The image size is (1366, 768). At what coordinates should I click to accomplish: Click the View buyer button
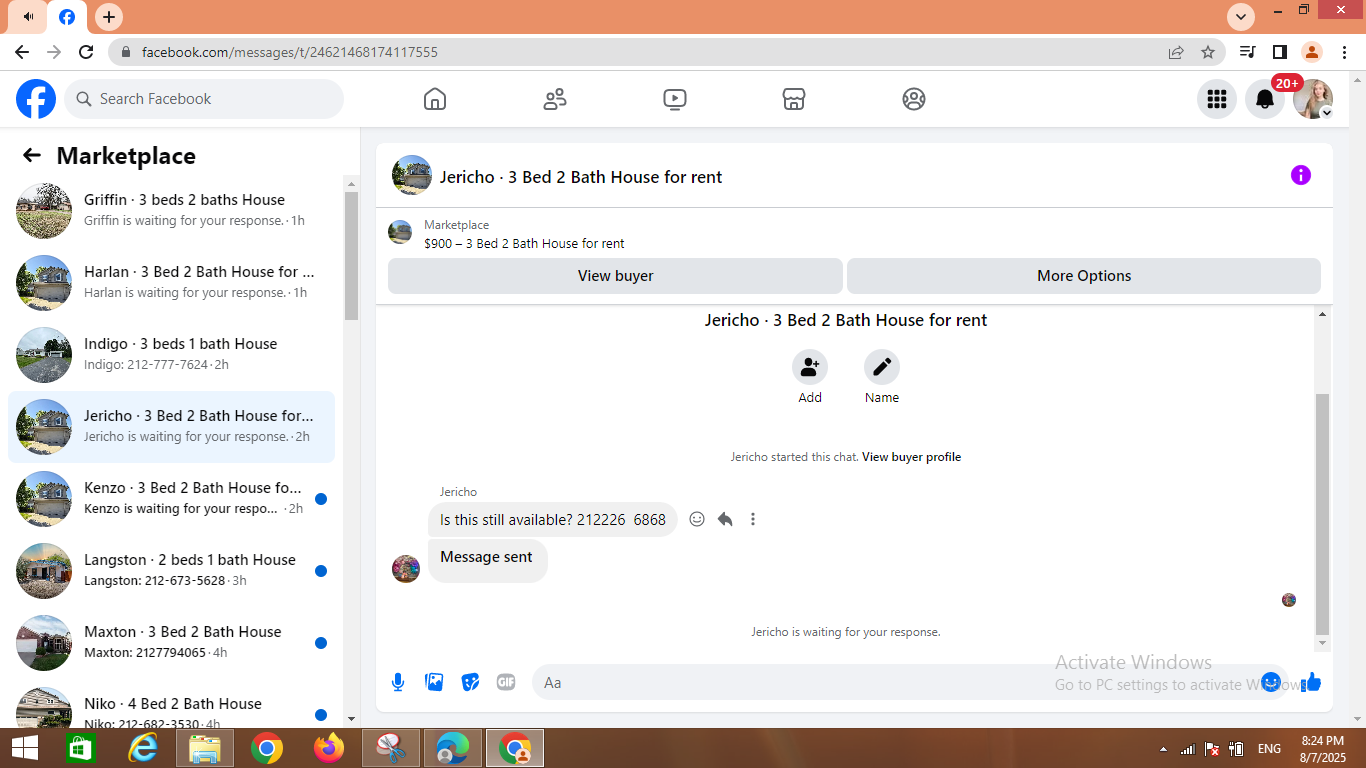point(615,276)
